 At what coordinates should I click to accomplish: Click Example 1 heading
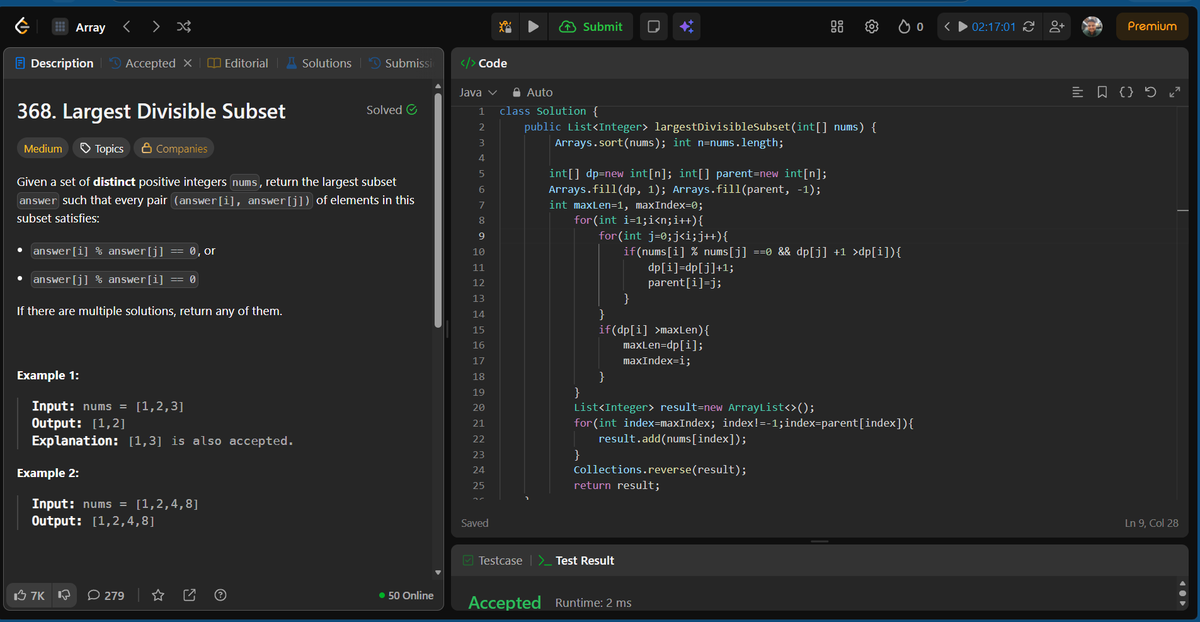point(49,376)
